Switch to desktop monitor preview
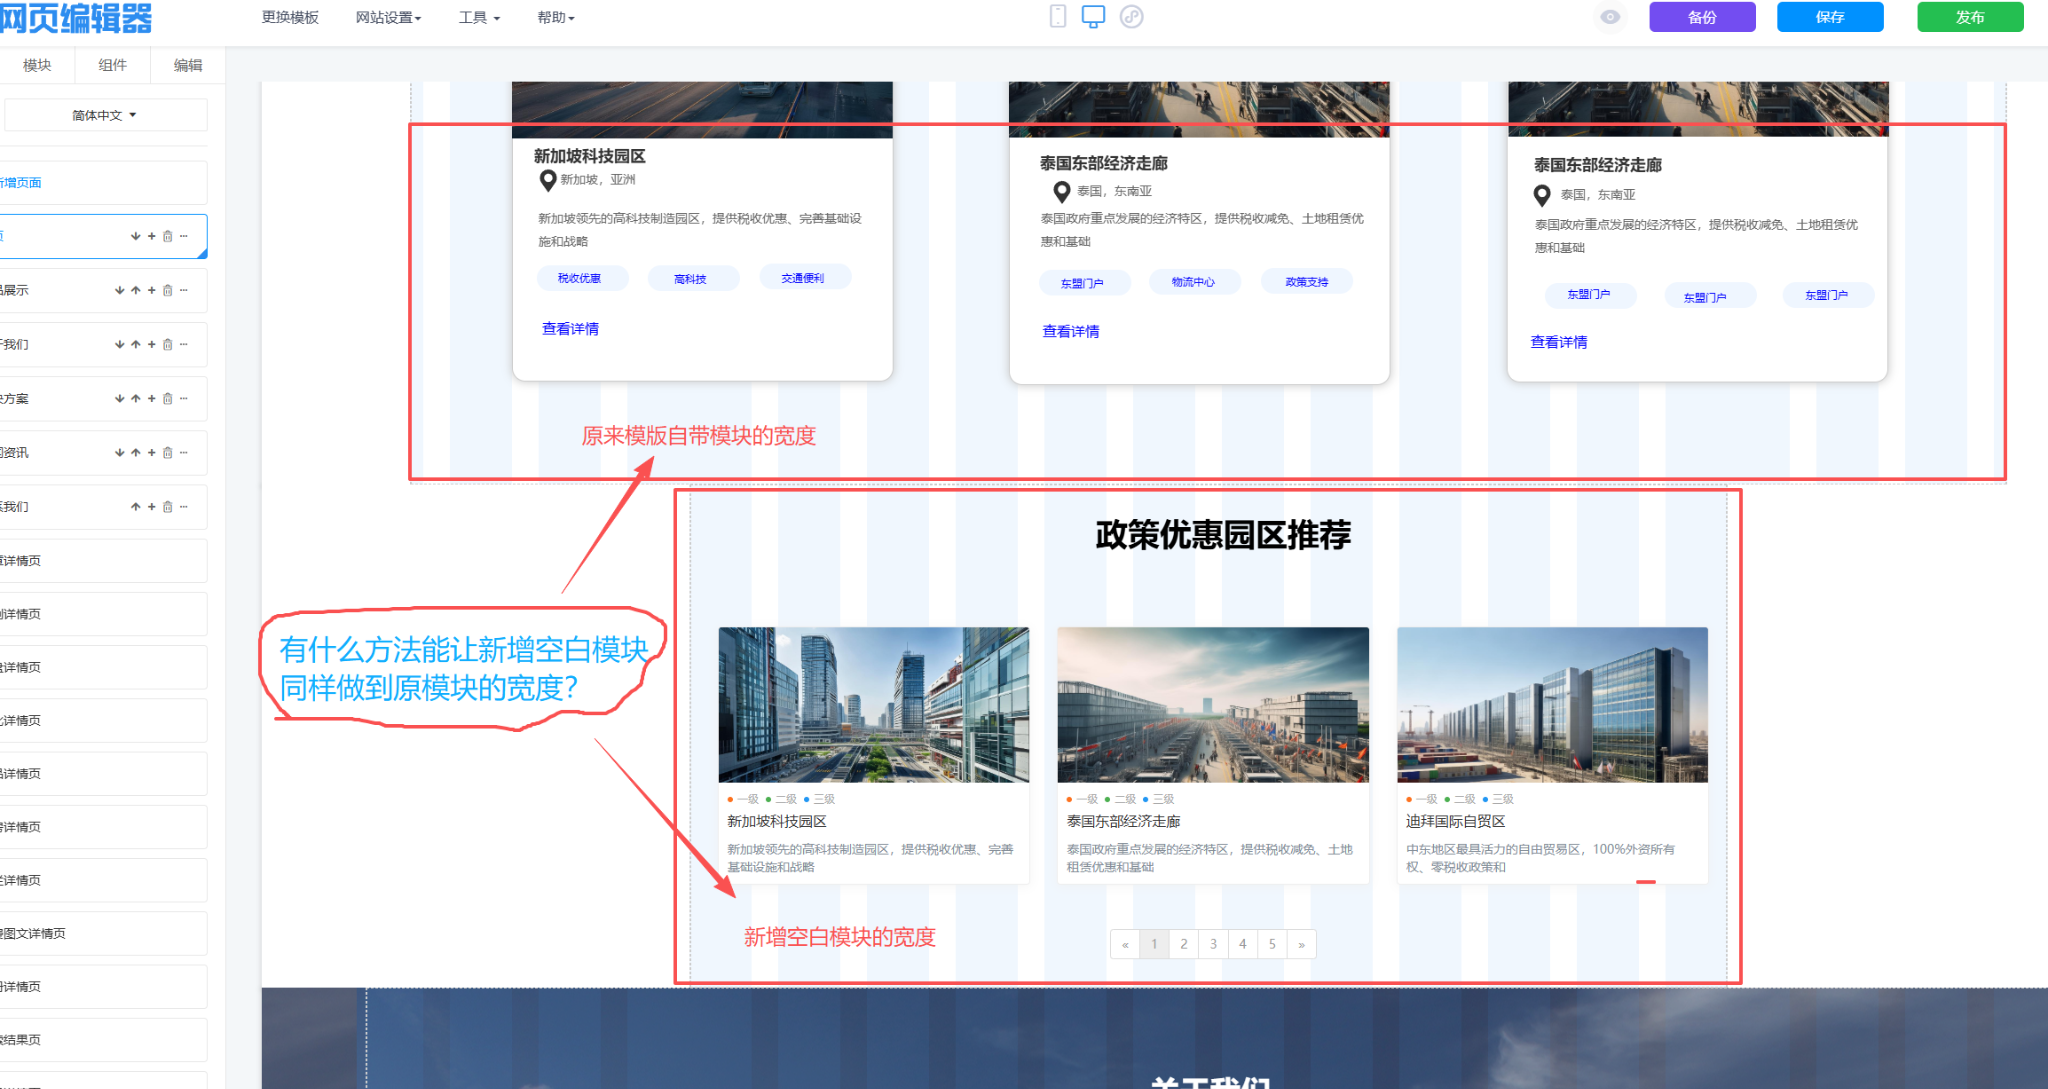2048x1089 pixels. (1093, 16)
